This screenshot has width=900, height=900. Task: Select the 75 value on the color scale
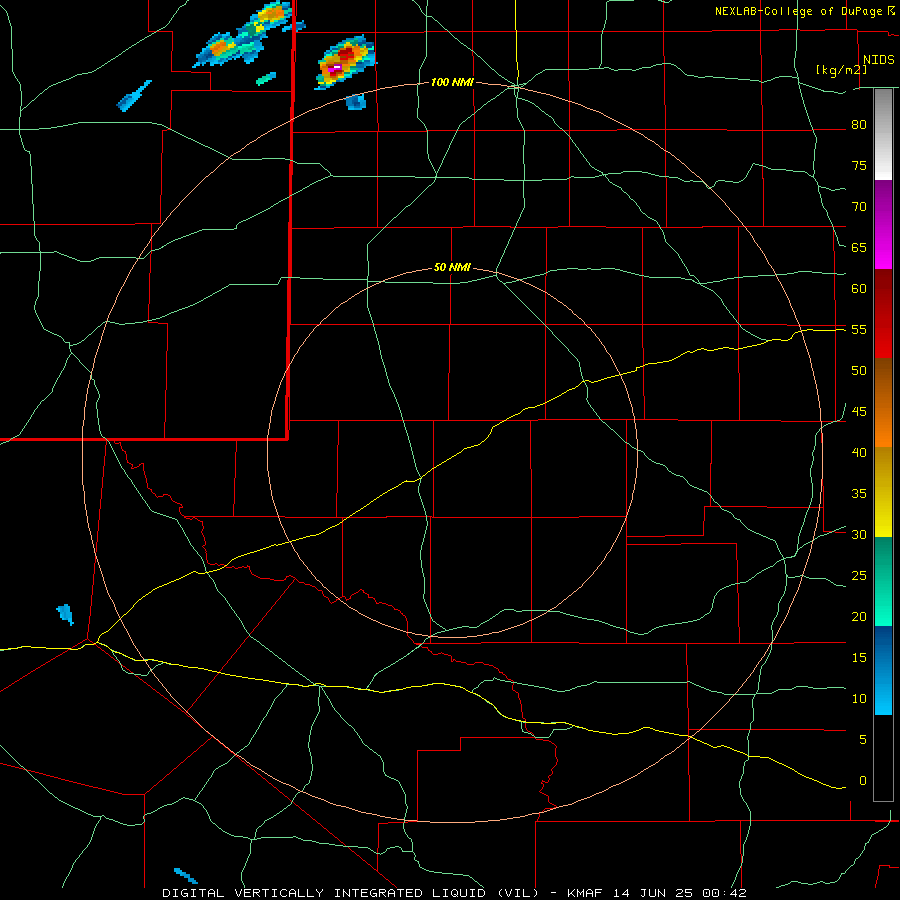859,166
